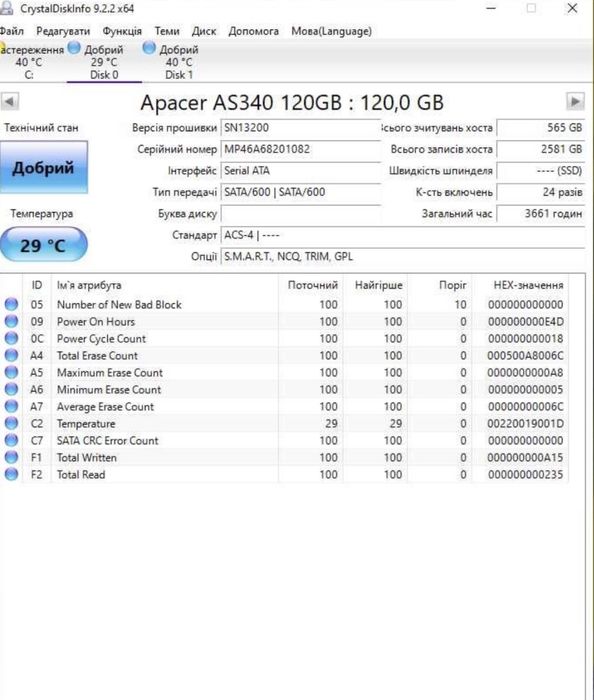Select the Minimum Erase Count attribute name
This screenshot has height=700, width=594.
[109, 389]
